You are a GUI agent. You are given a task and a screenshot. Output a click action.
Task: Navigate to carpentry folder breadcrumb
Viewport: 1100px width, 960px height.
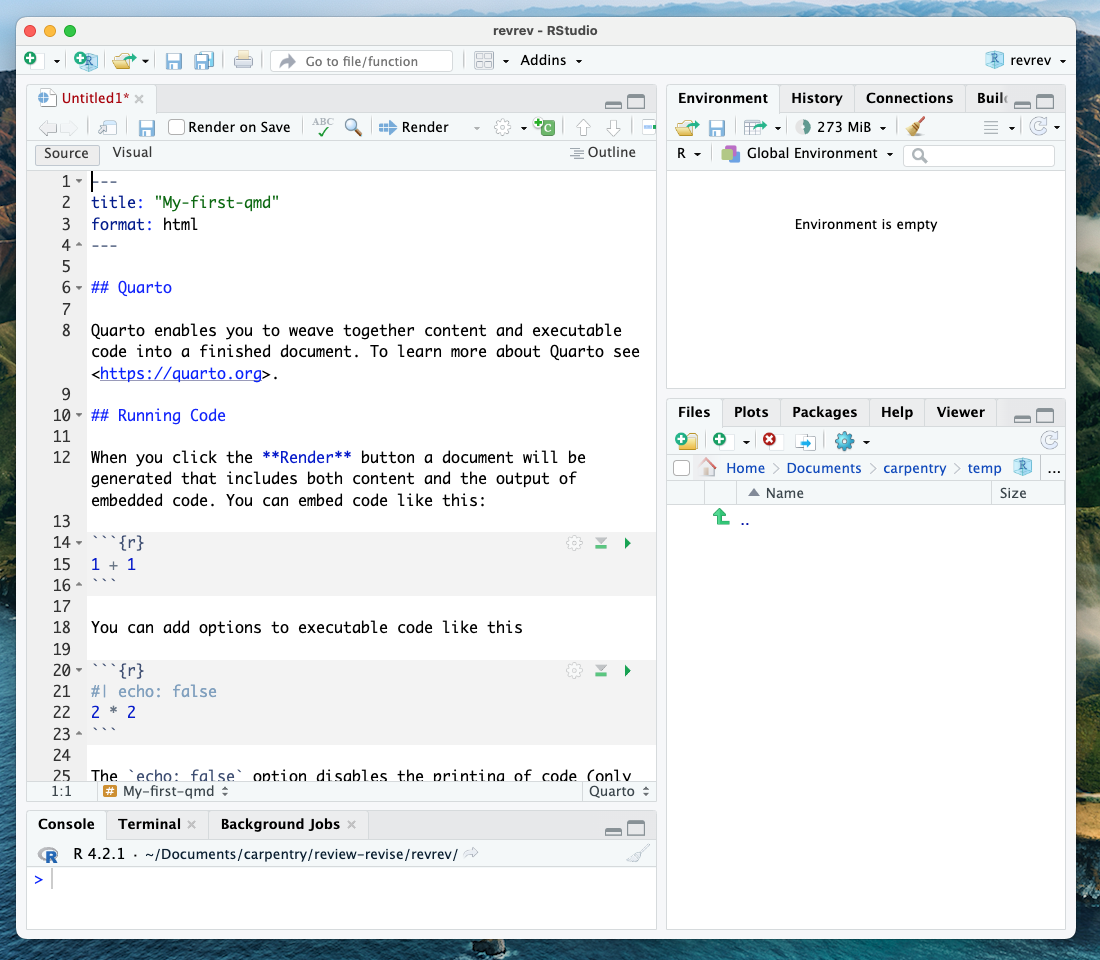click(x=914, y=468)
